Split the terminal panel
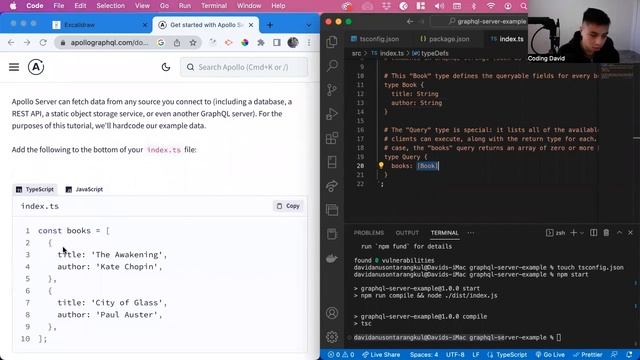This screenshot has width=640, height=360. [x=593, y=233]
